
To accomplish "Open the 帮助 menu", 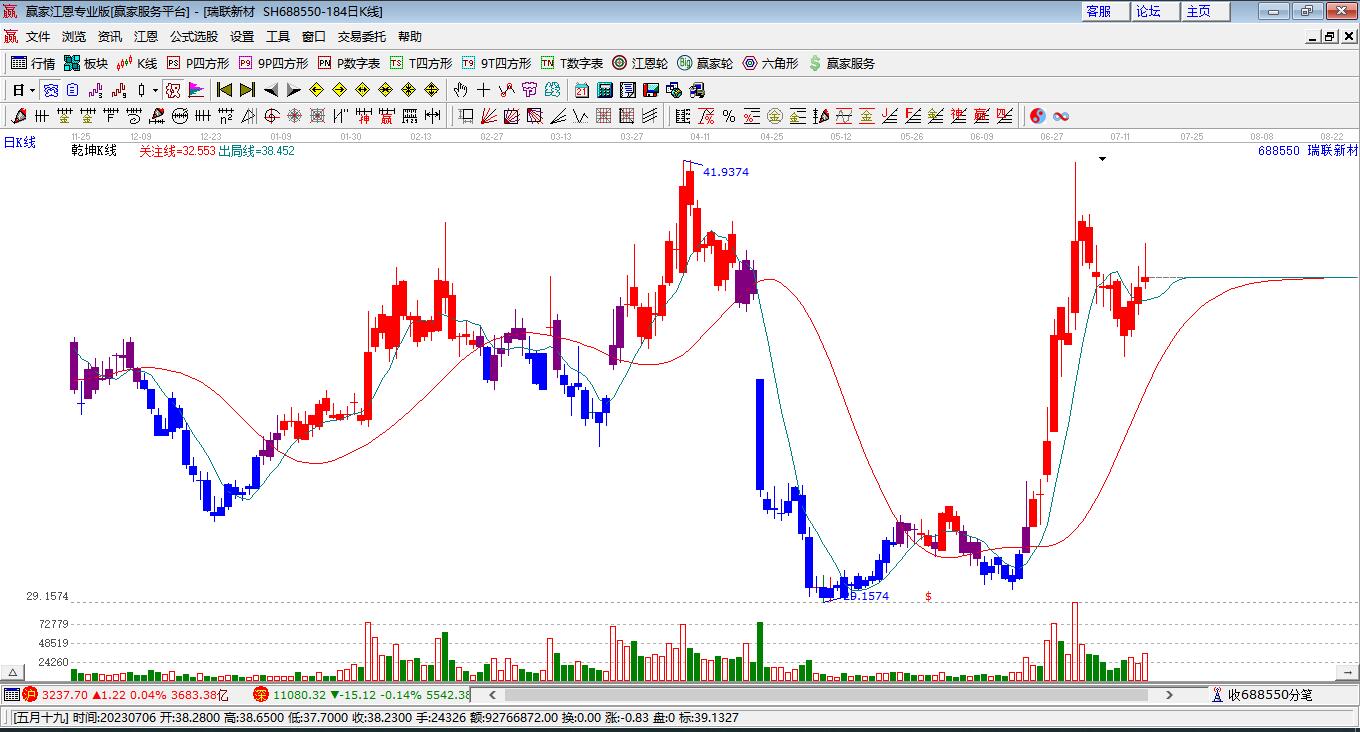I will (x=410, y=37).
